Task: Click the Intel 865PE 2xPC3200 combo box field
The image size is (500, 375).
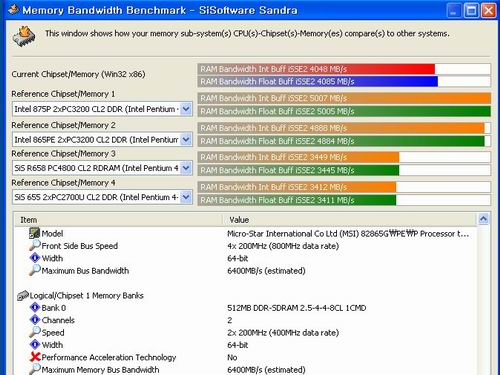Action: pos(102,139)
